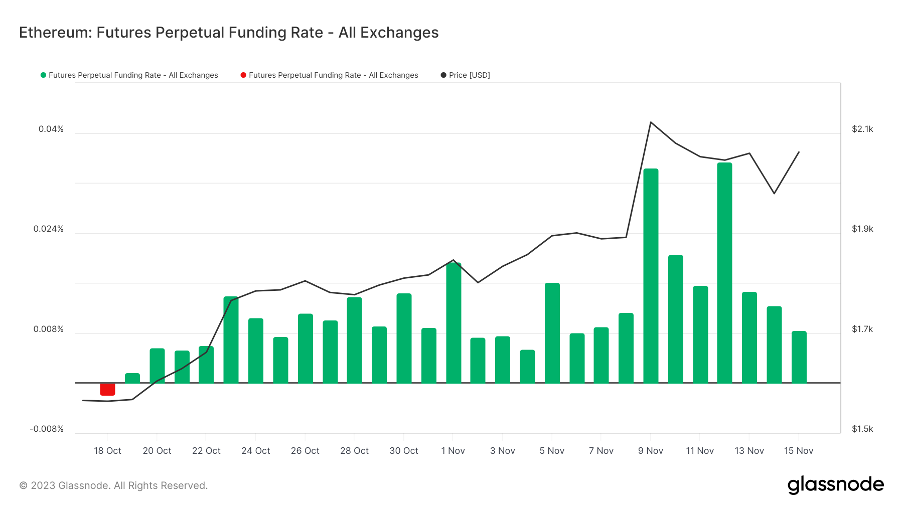Click the 0.04% label on left axis

[52, 130]
